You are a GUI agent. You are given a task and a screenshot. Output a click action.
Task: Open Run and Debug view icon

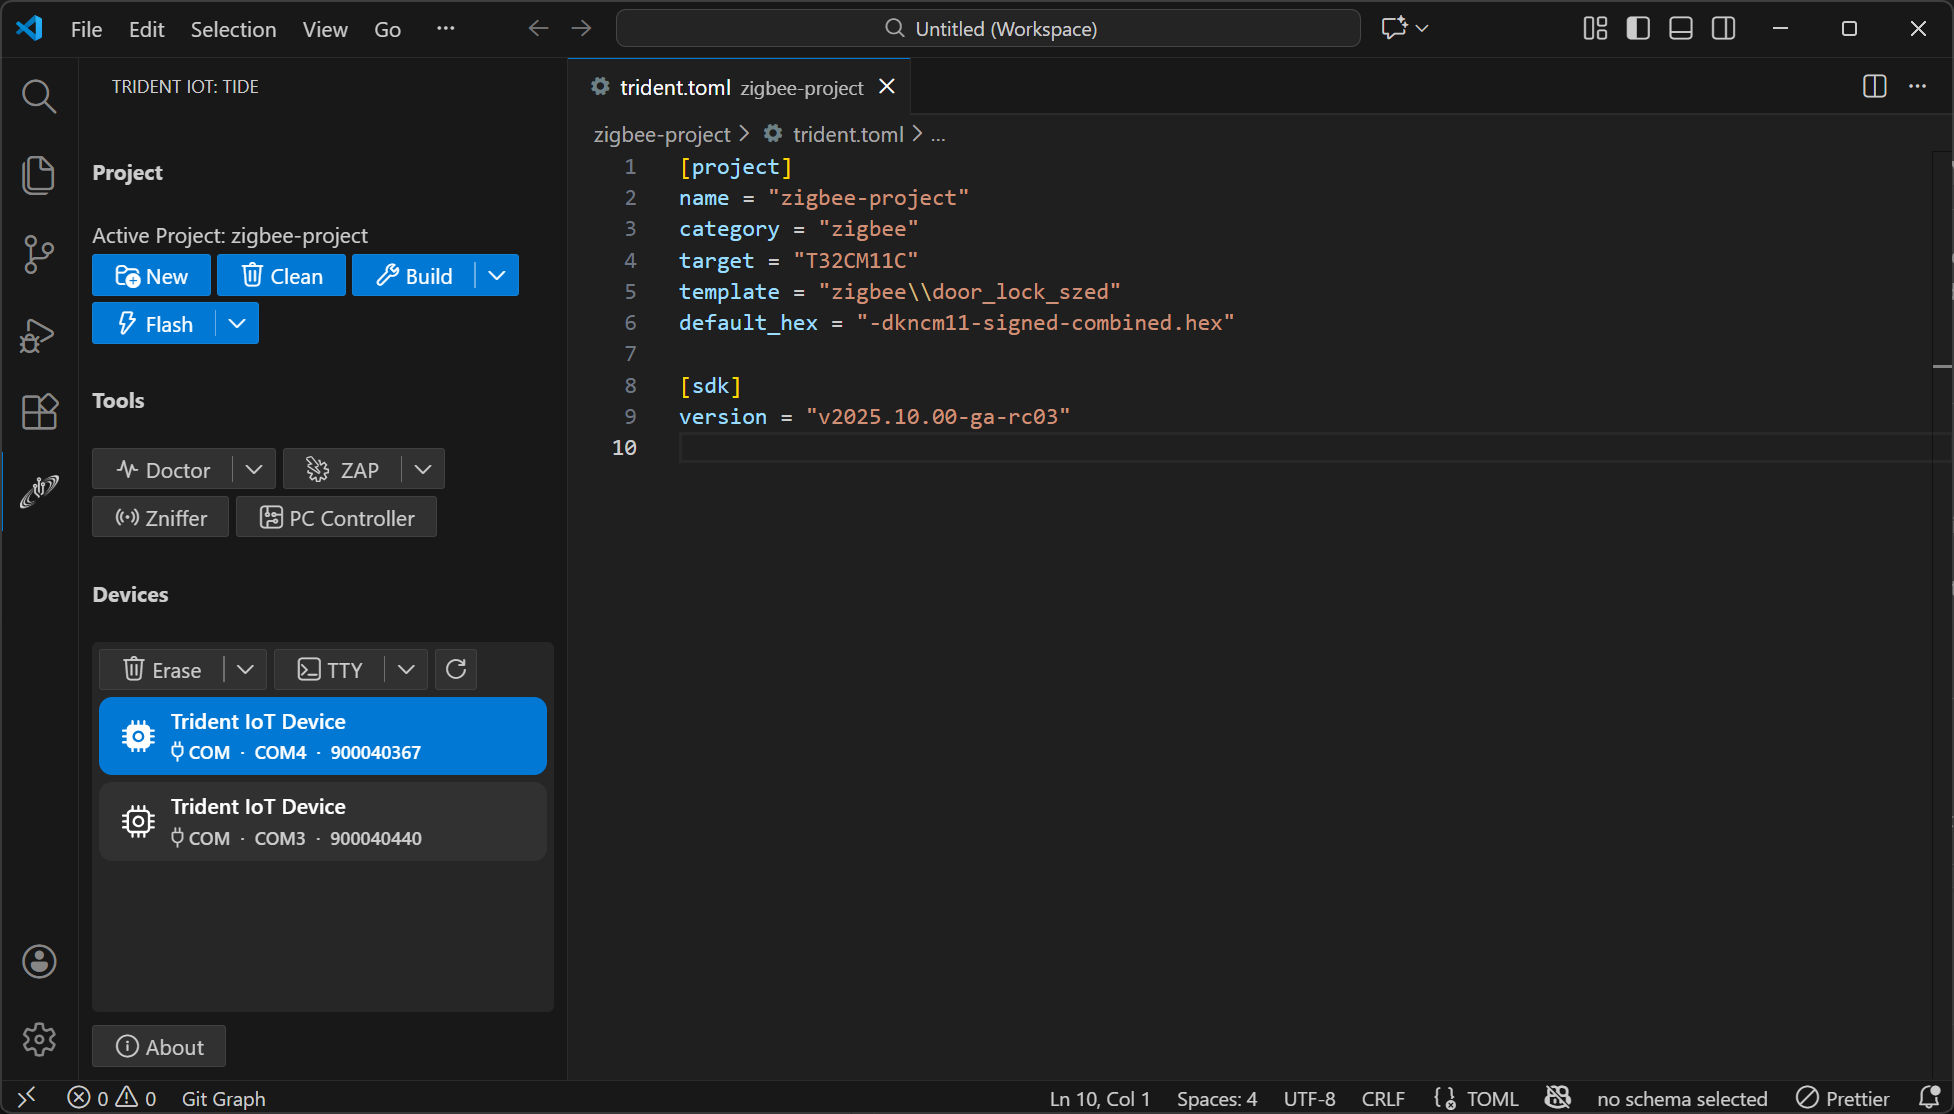39,334
